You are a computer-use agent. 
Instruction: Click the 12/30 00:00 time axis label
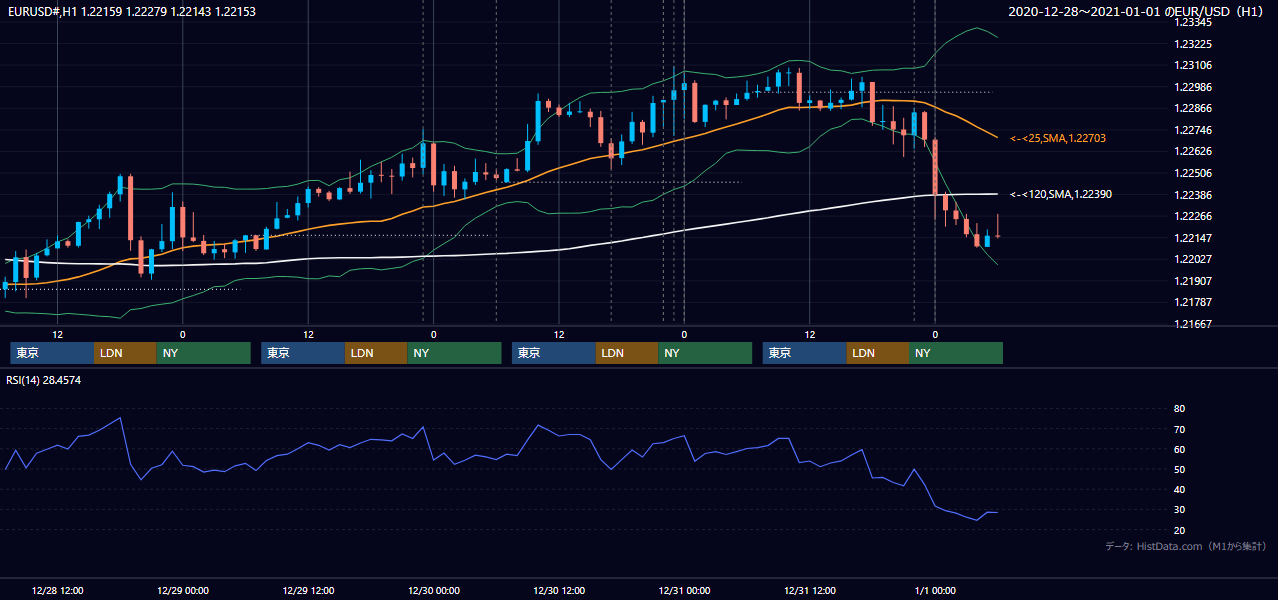pyautogui.click(x=433, y=590)
